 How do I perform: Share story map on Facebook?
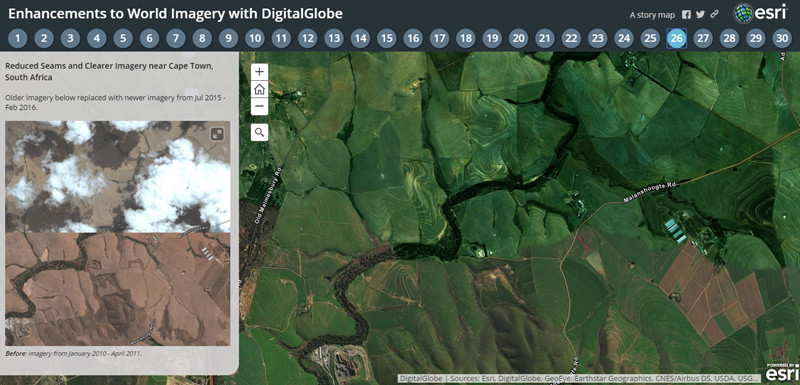686,15
